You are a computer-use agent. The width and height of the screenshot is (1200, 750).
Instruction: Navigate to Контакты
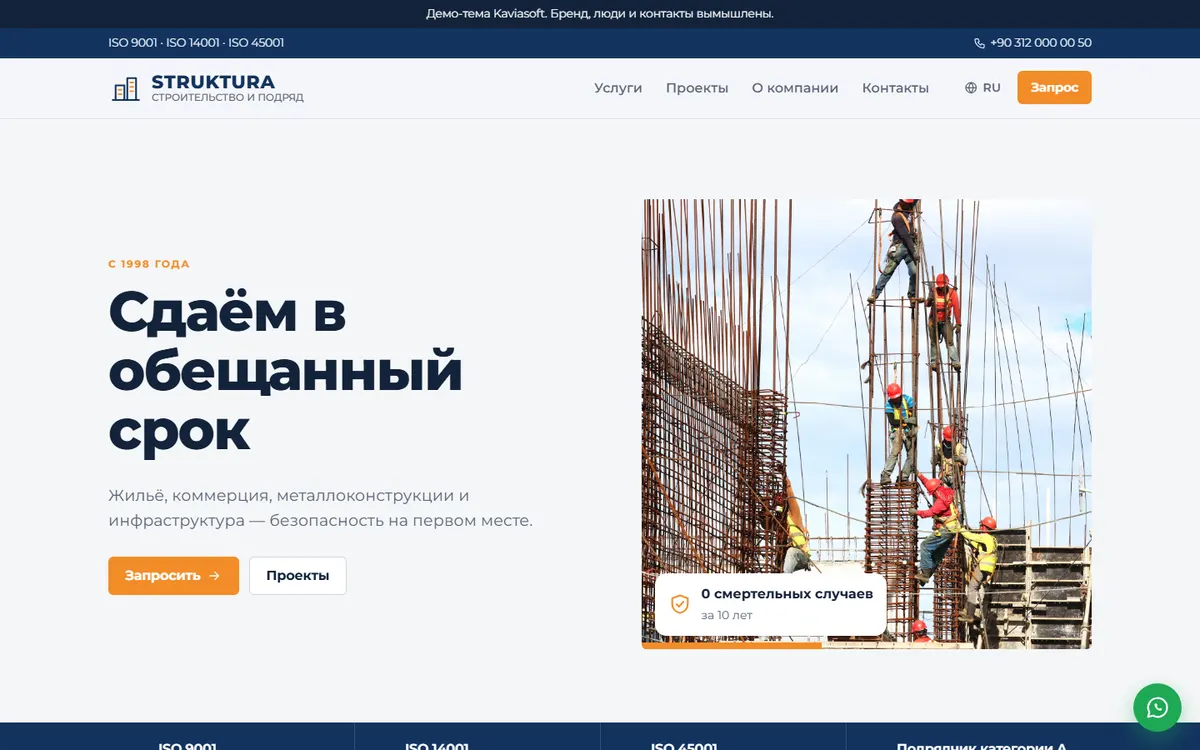[x=895, y=88]
